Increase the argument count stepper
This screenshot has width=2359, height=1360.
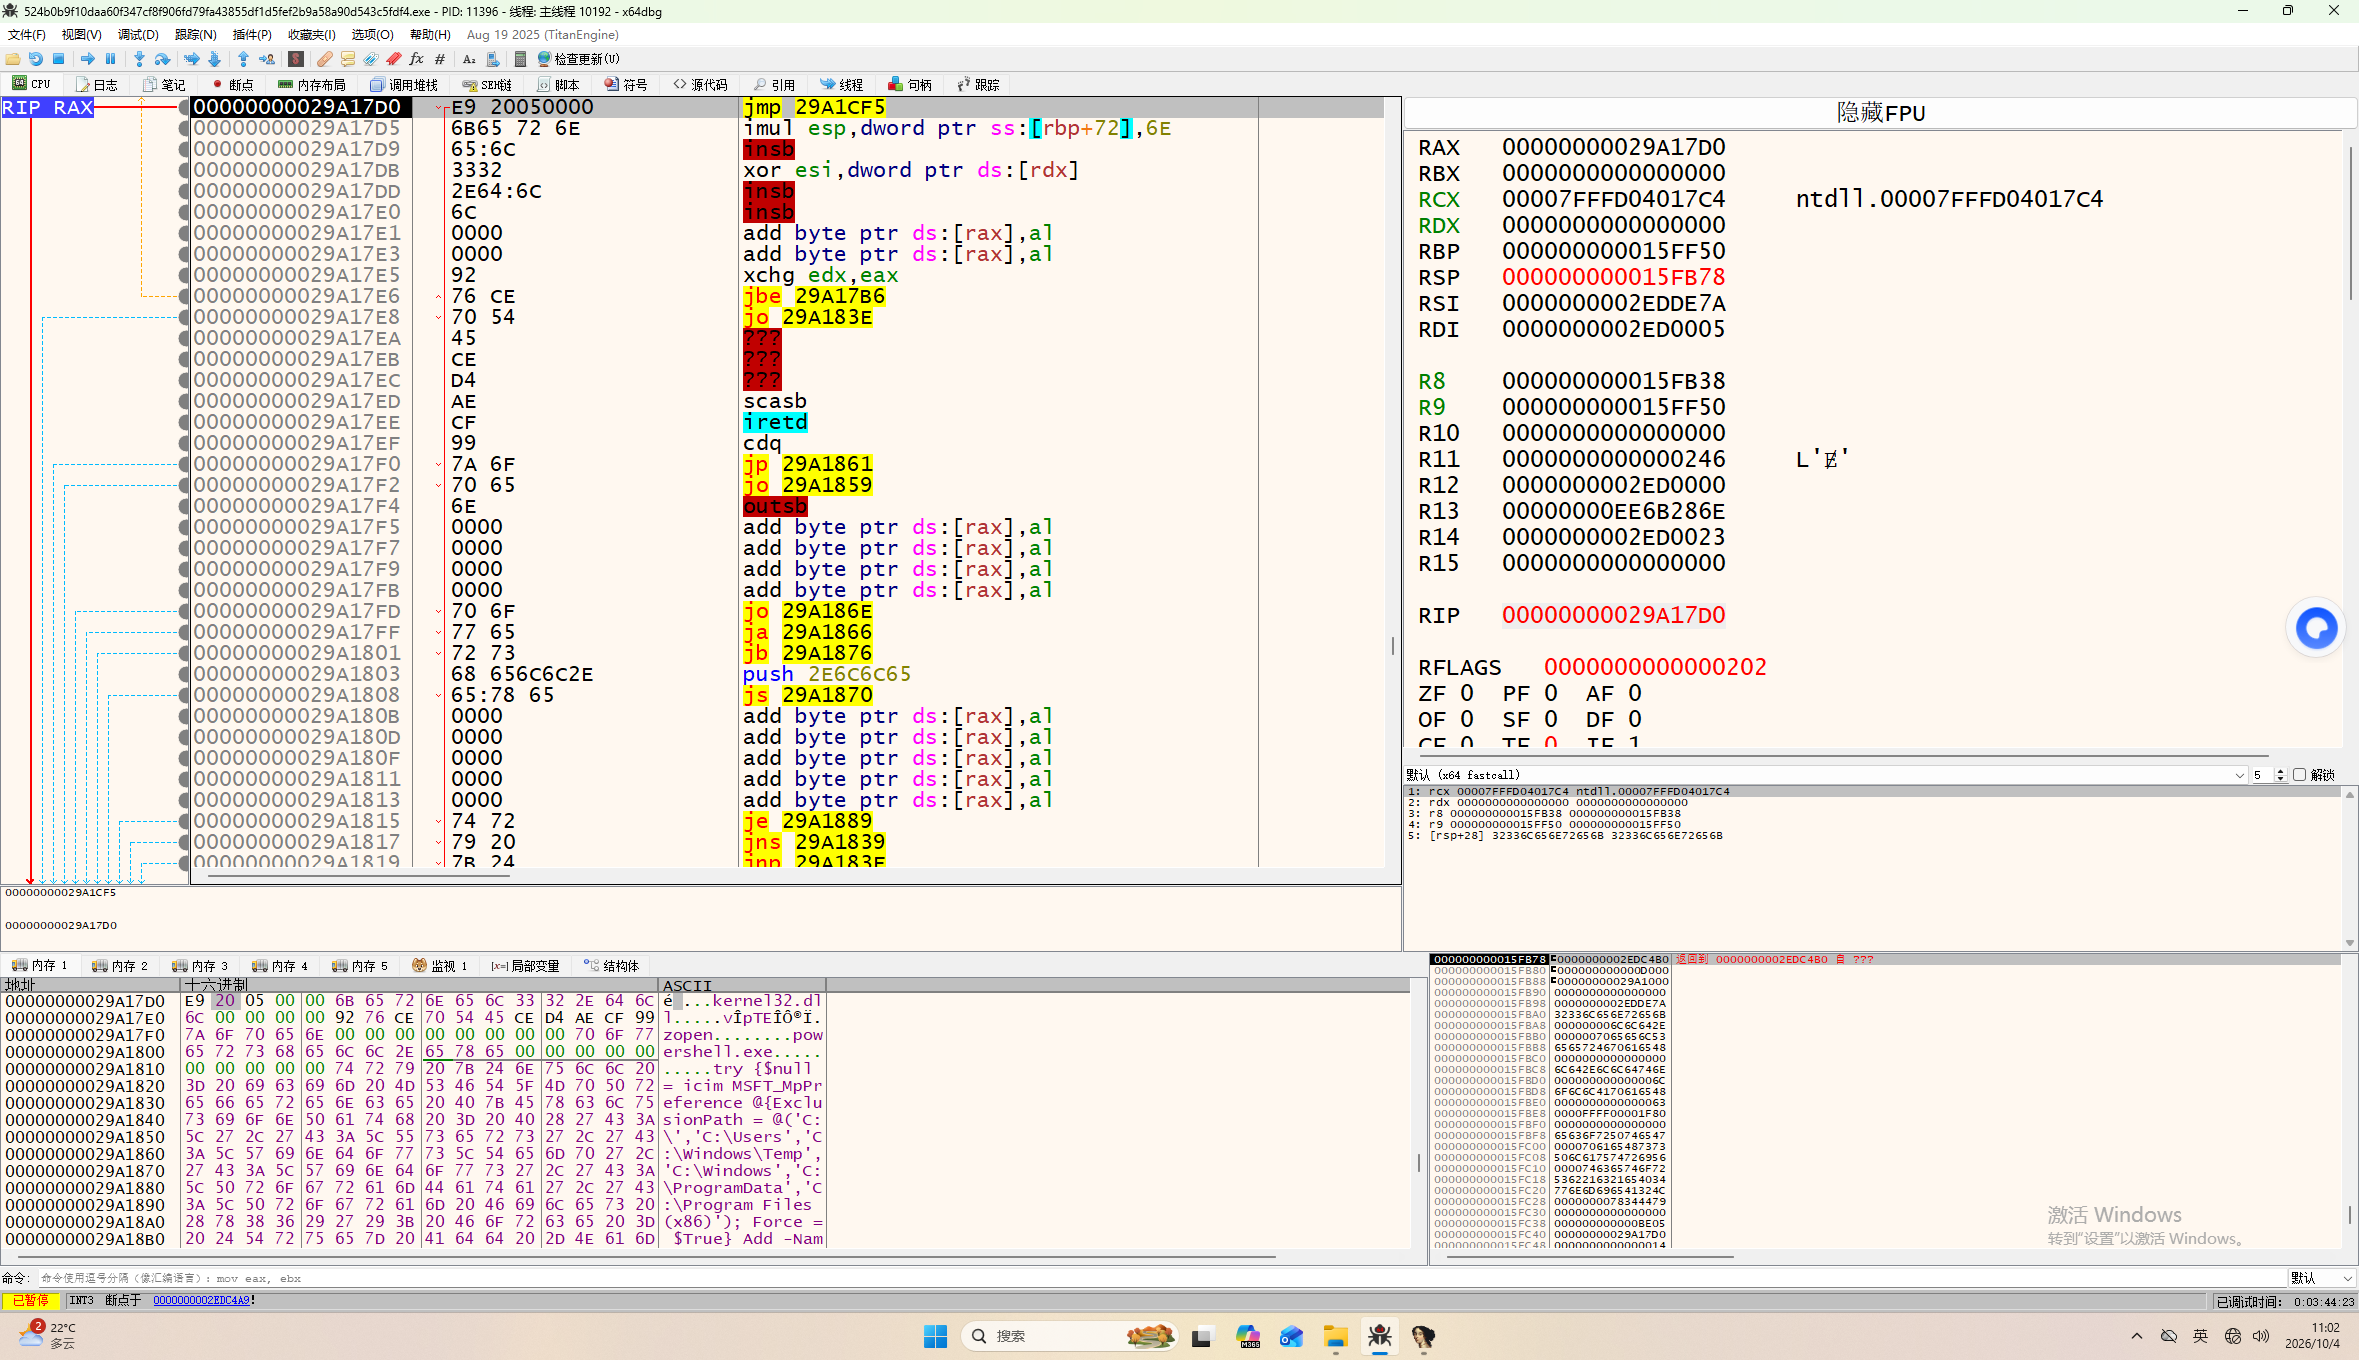[x=2281, y=771]
